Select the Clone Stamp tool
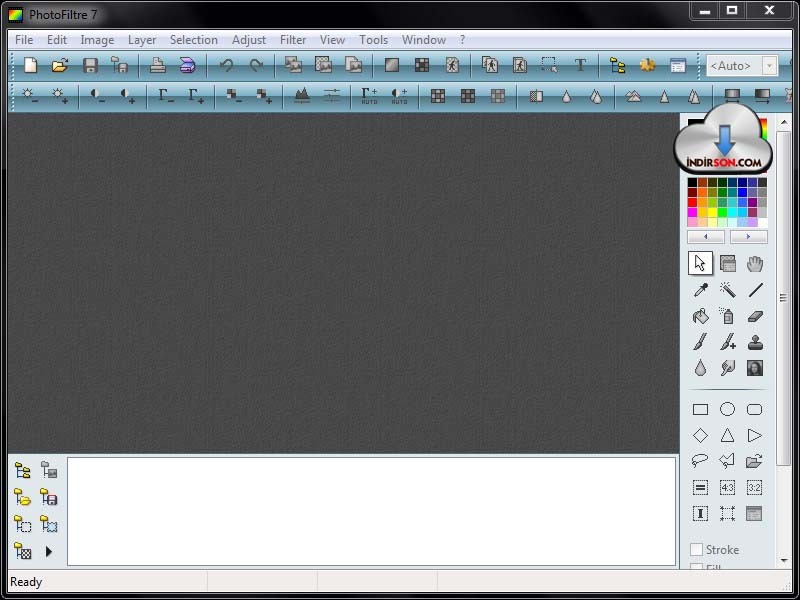Viewport: 800px width, 600px height. pyautogui.click(x=755, y=342)
